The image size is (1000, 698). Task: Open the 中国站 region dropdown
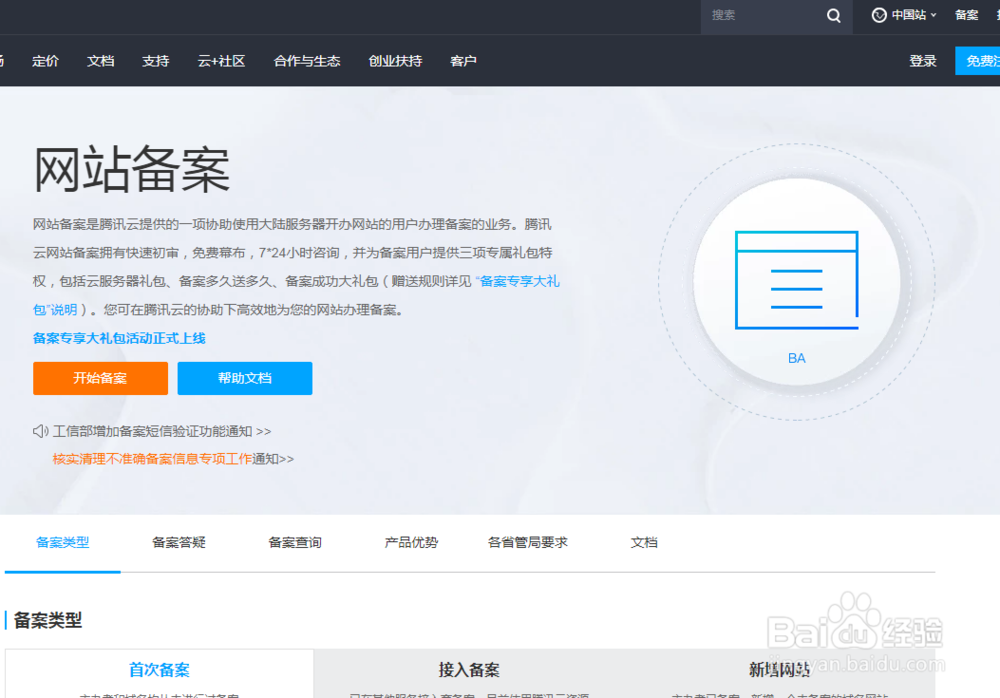click(x=904, y=15)
